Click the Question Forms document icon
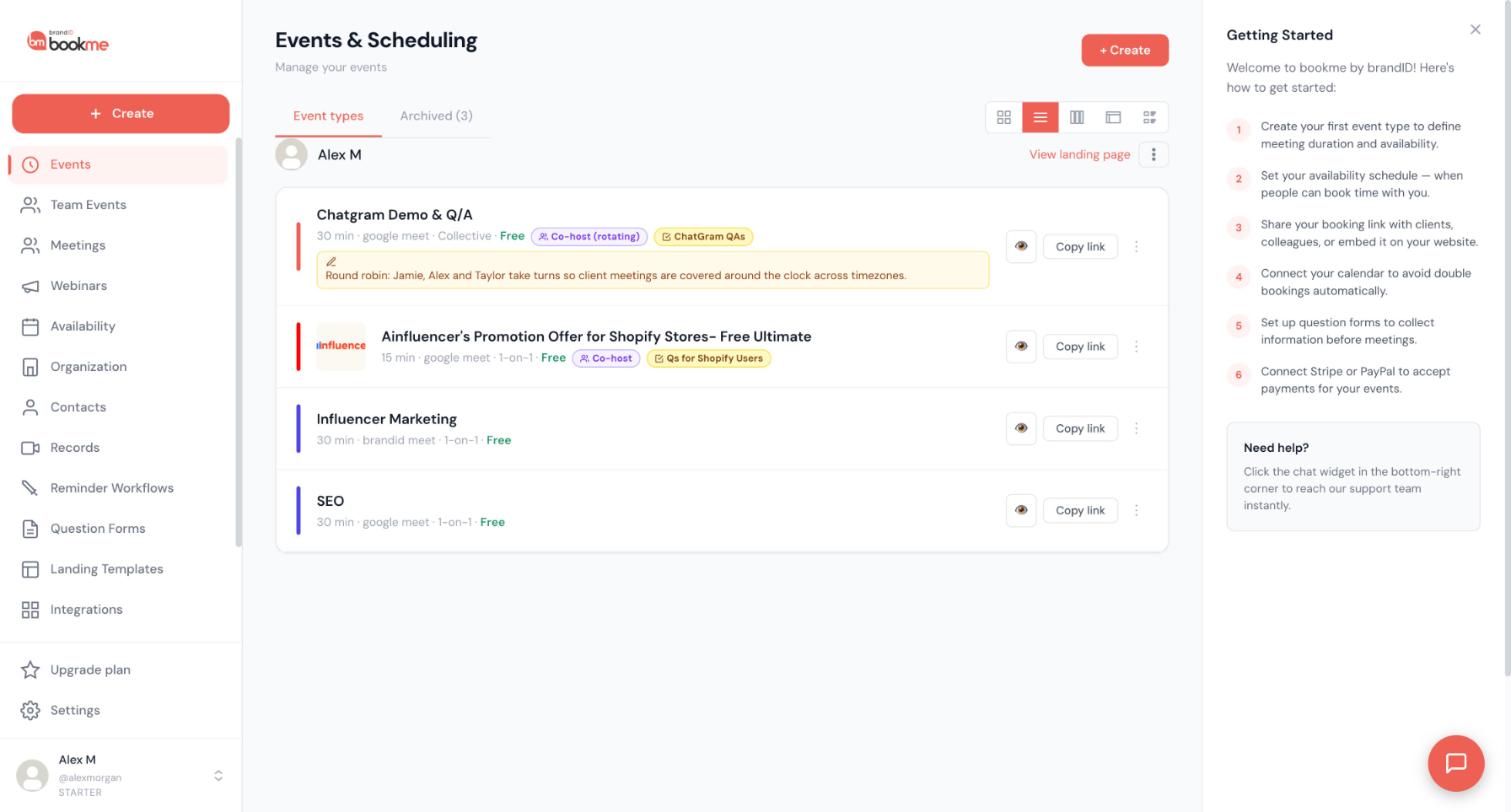Image resolution: width=1511 pixels, height=812 pixels. [30, 529]
